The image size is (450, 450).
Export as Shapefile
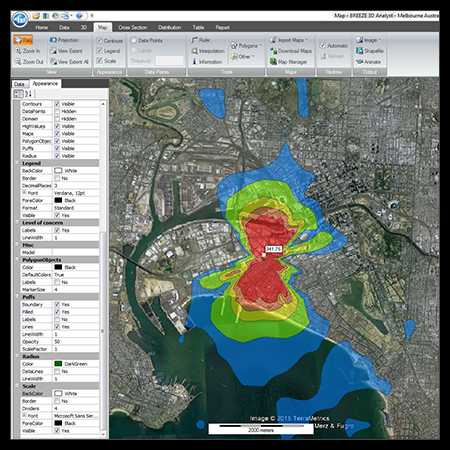point(370,51)
